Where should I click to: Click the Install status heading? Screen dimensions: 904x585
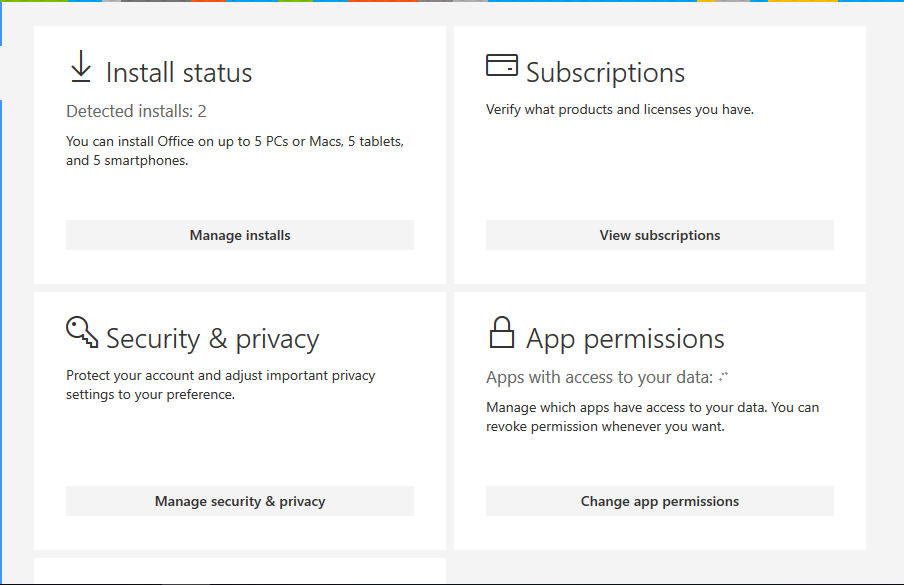click(179, 73)
